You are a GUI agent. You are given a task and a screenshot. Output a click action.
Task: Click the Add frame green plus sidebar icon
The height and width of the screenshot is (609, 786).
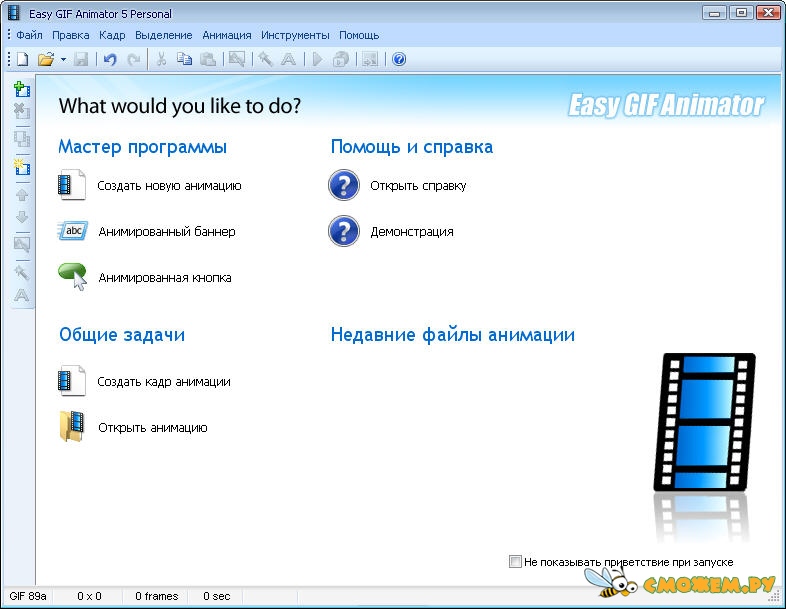coord(22,89)
